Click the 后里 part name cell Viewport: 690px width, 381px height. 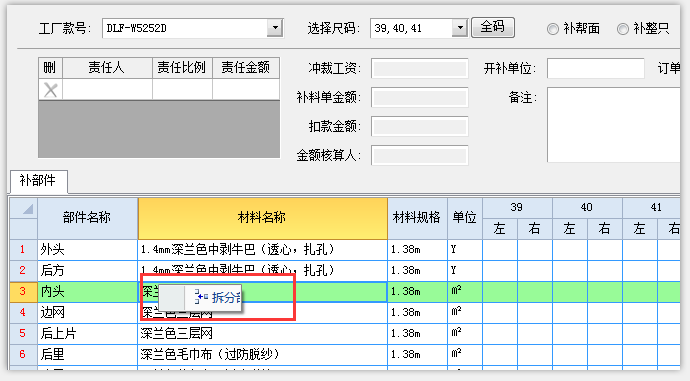click(x=88, y=355)
